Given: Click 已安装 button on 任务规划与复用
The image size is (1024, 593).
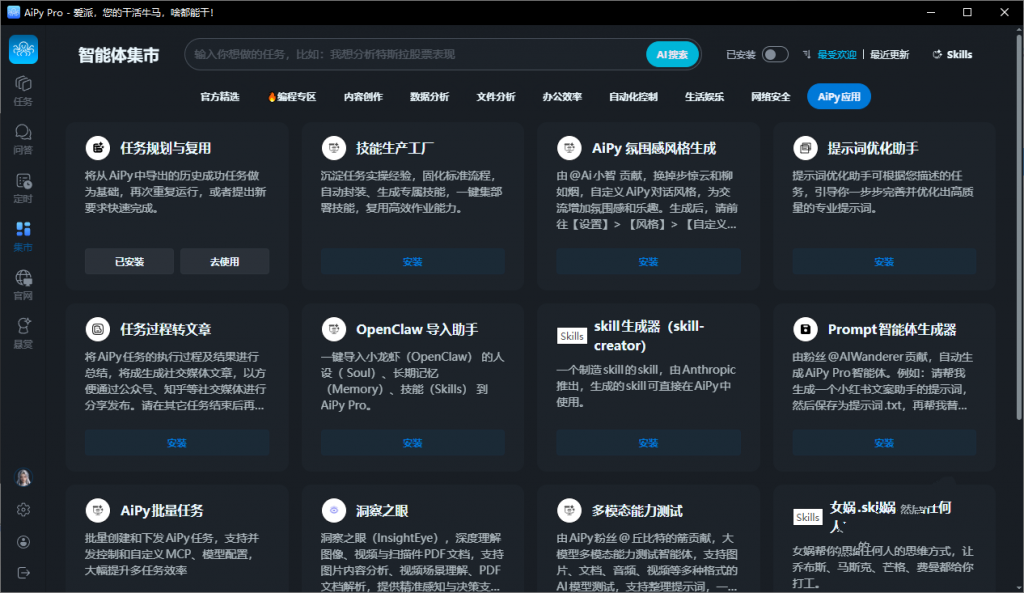Looking at the screenshot, I should pos(129,261).
